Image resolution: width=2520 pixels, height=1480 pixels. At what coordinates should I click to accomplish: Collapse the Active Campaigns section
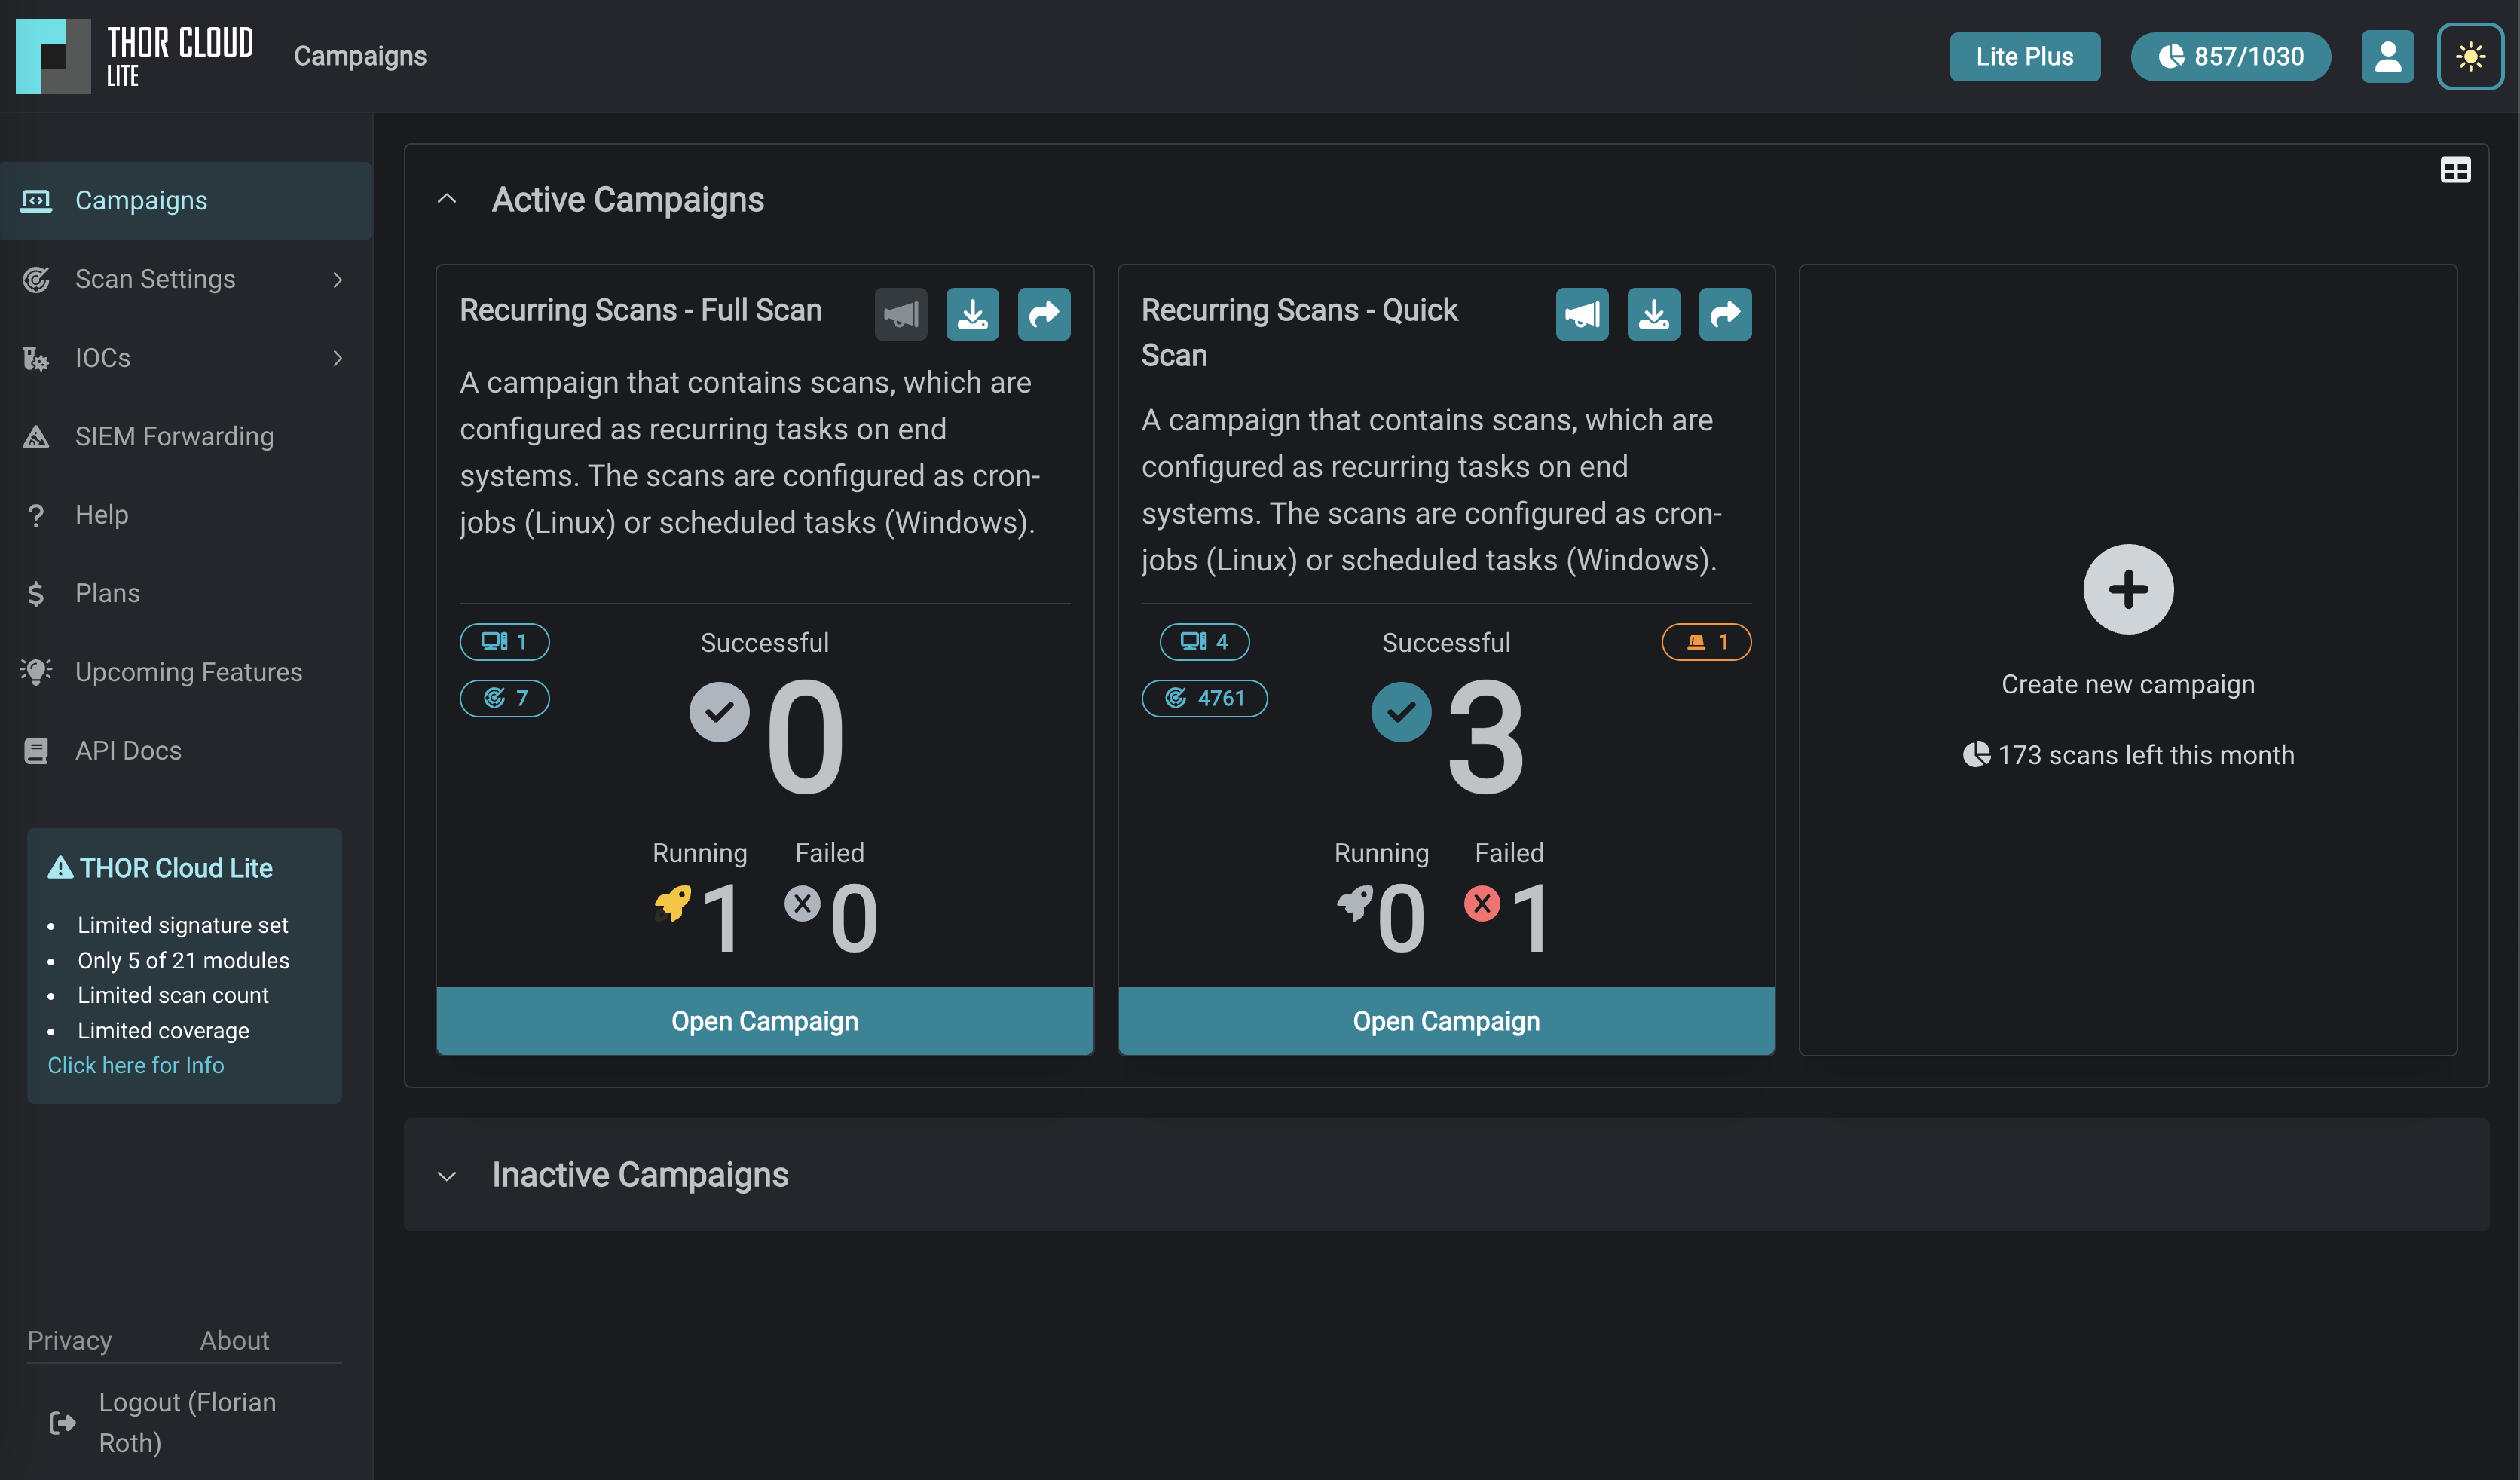447,199
